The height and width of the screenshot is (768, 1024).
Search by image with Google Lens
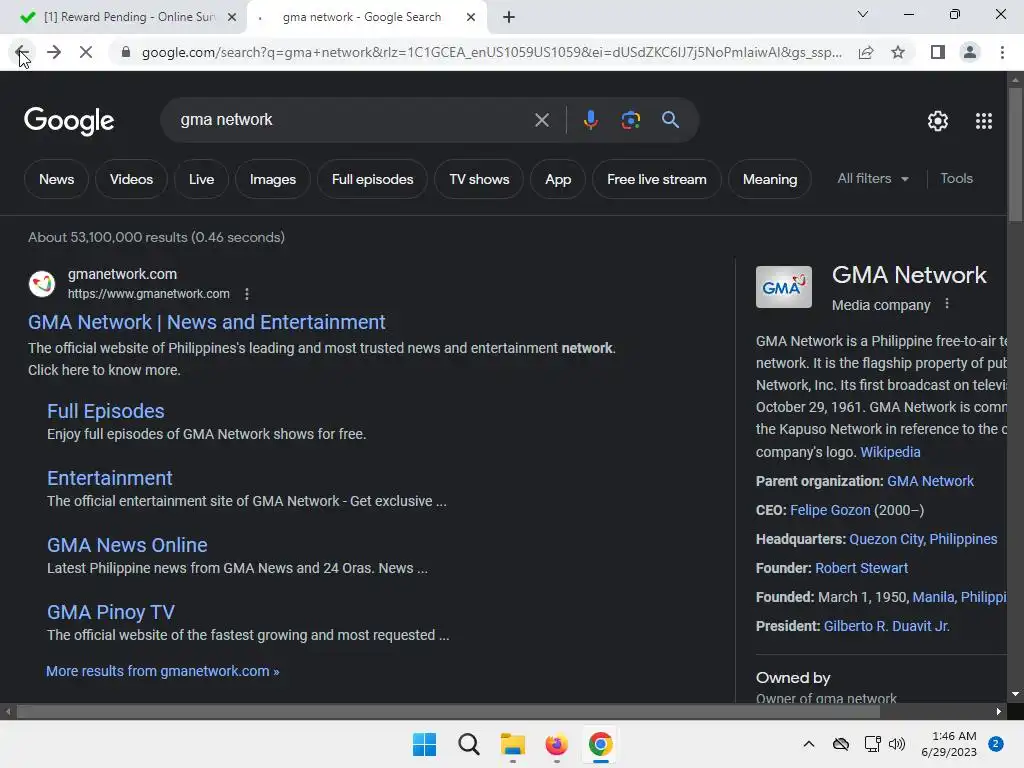click(x=630, y=120)
